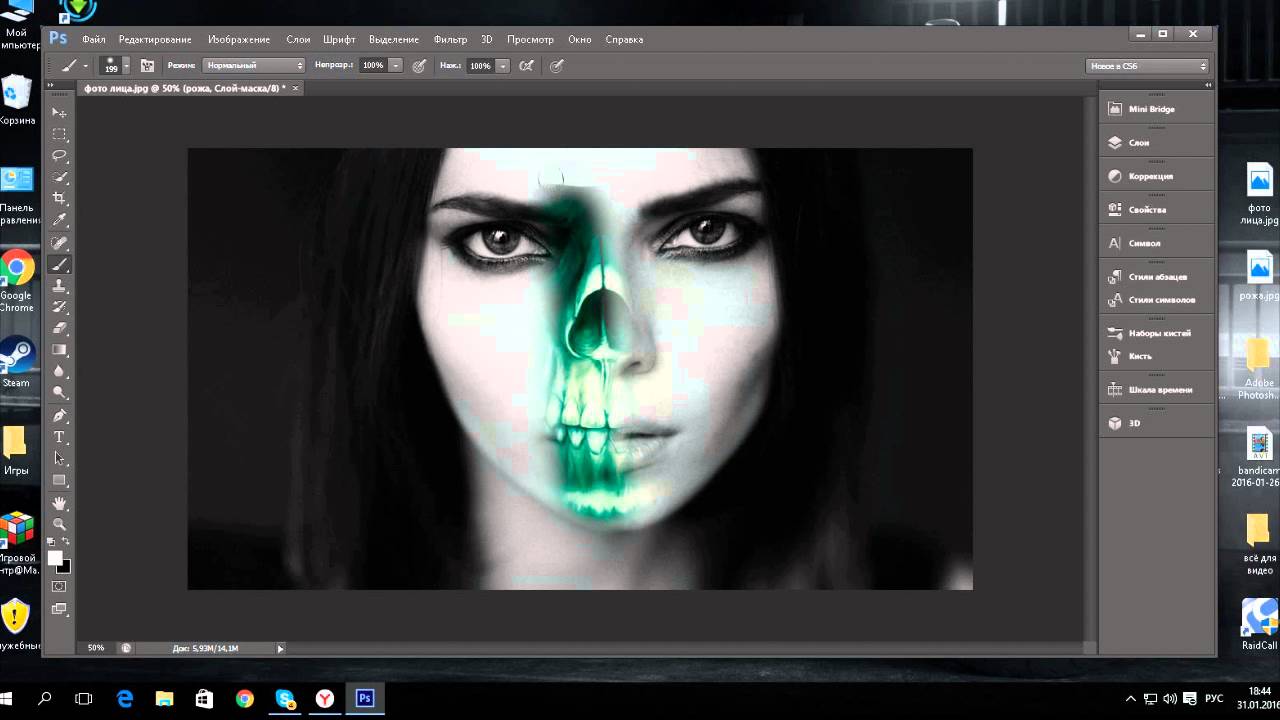Pick the Eyedropper tool
The width and height of the screenshot is (1280, 720).
pyautogui.click(x=60, y=220)
